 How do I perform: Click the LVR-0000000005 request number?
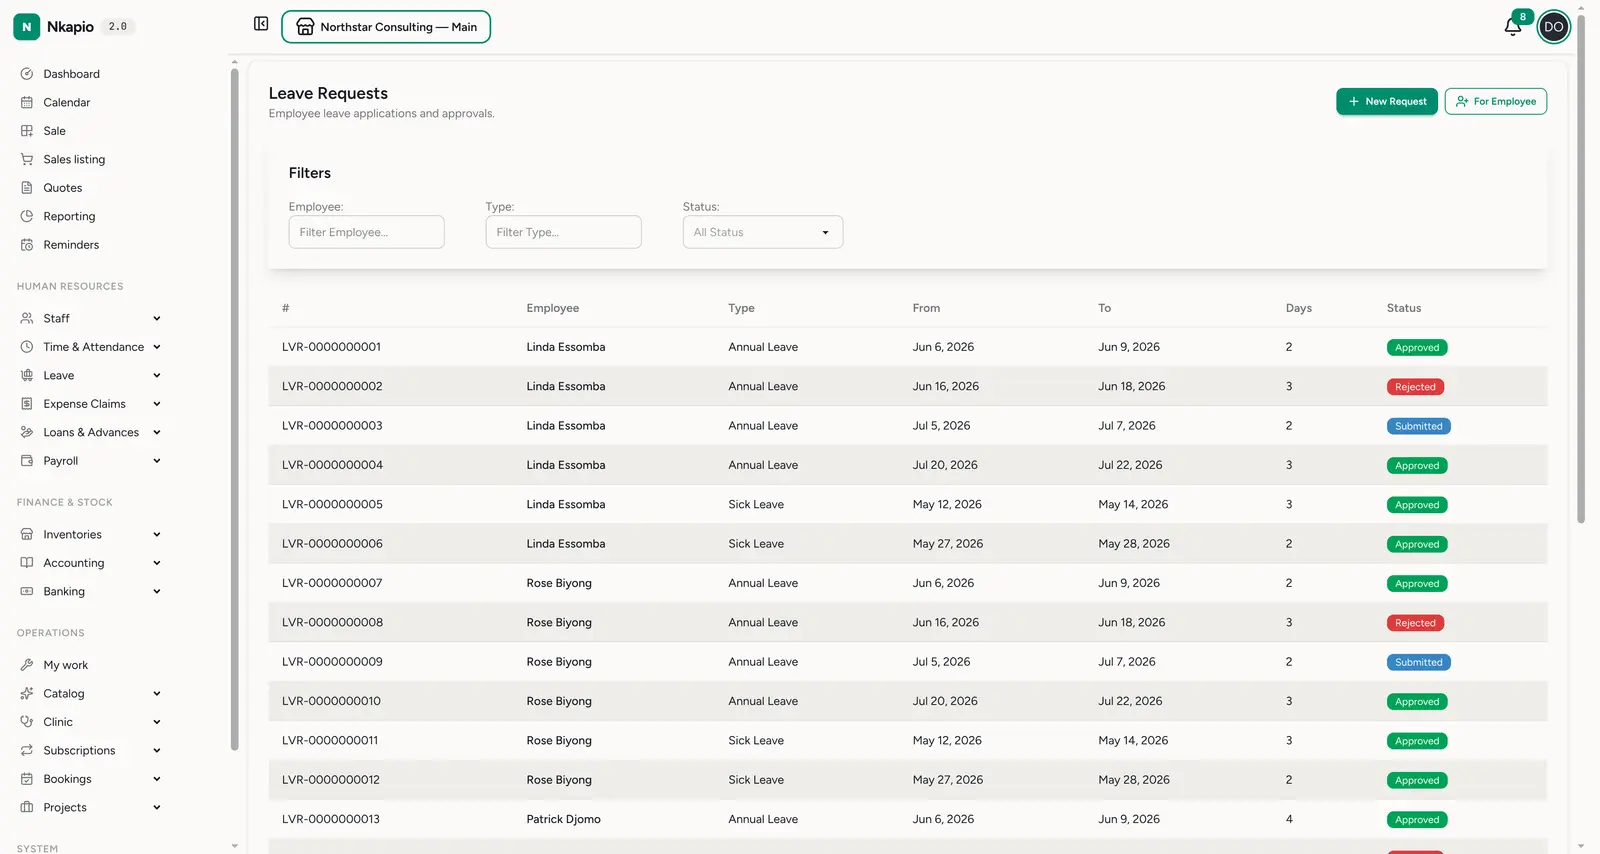click(x=332, y=504)
